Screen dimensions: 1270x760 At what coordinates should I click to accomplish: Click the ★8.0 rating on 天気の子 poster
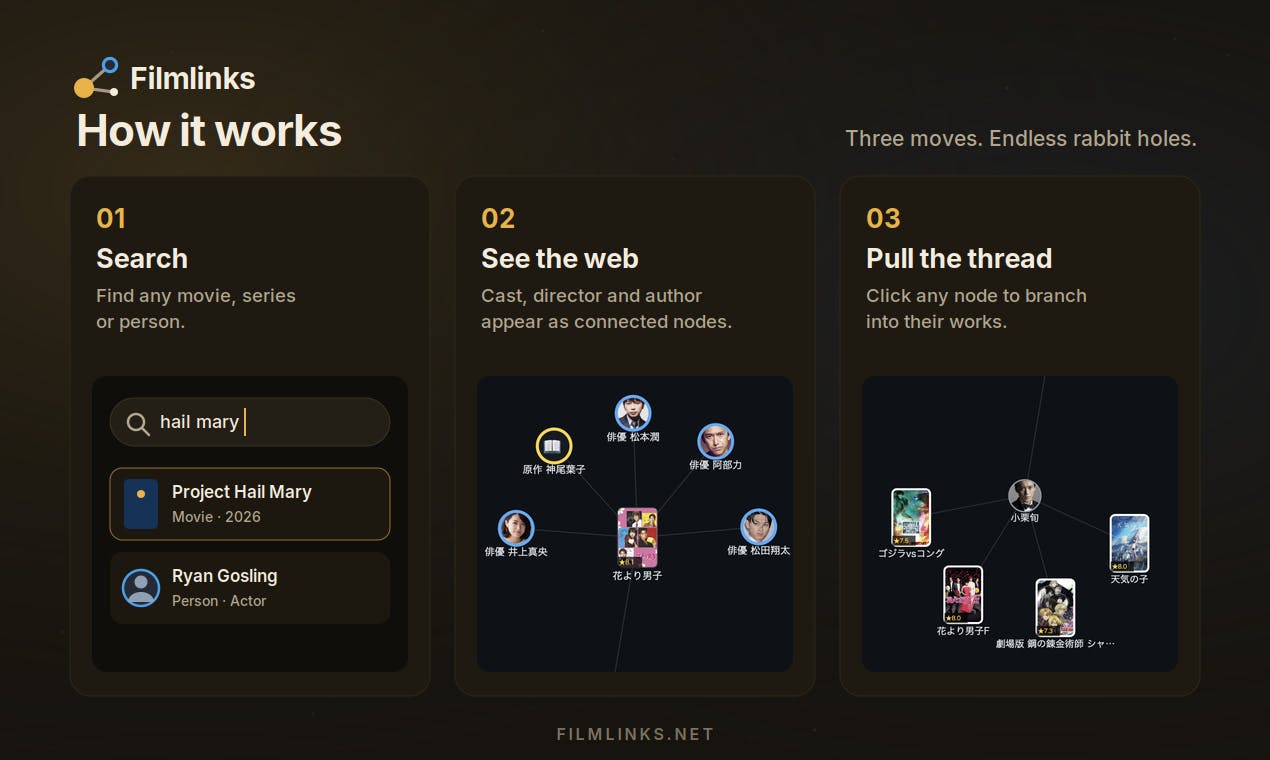coord(1120,566)
